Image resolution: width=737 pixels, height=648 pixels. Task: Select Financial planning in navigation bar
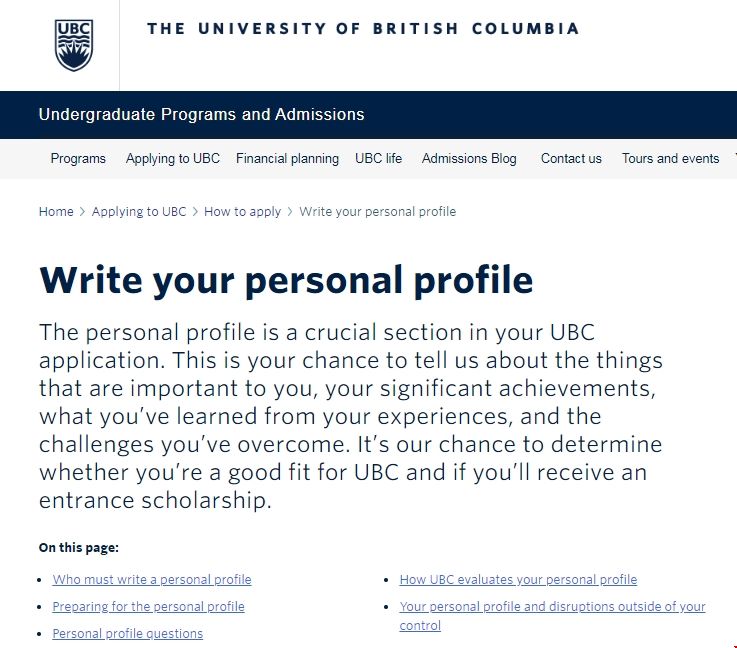287,159
